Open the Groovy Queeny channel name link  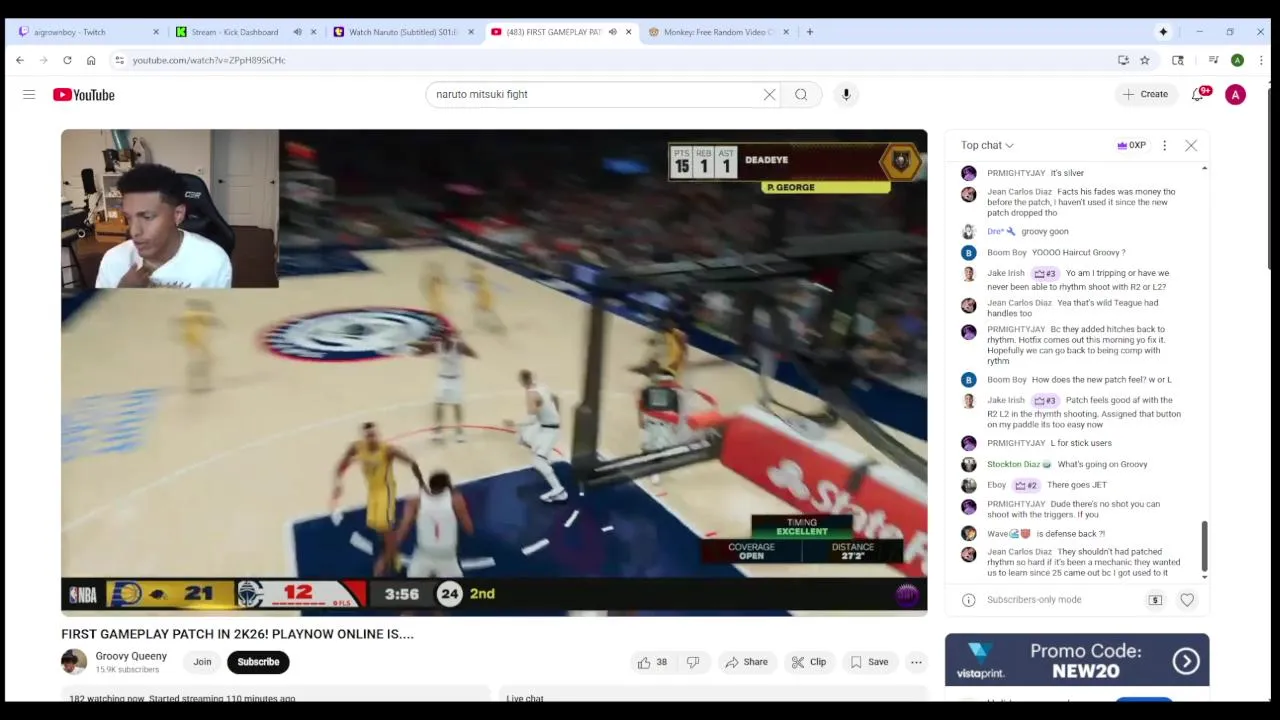point(131,656)
